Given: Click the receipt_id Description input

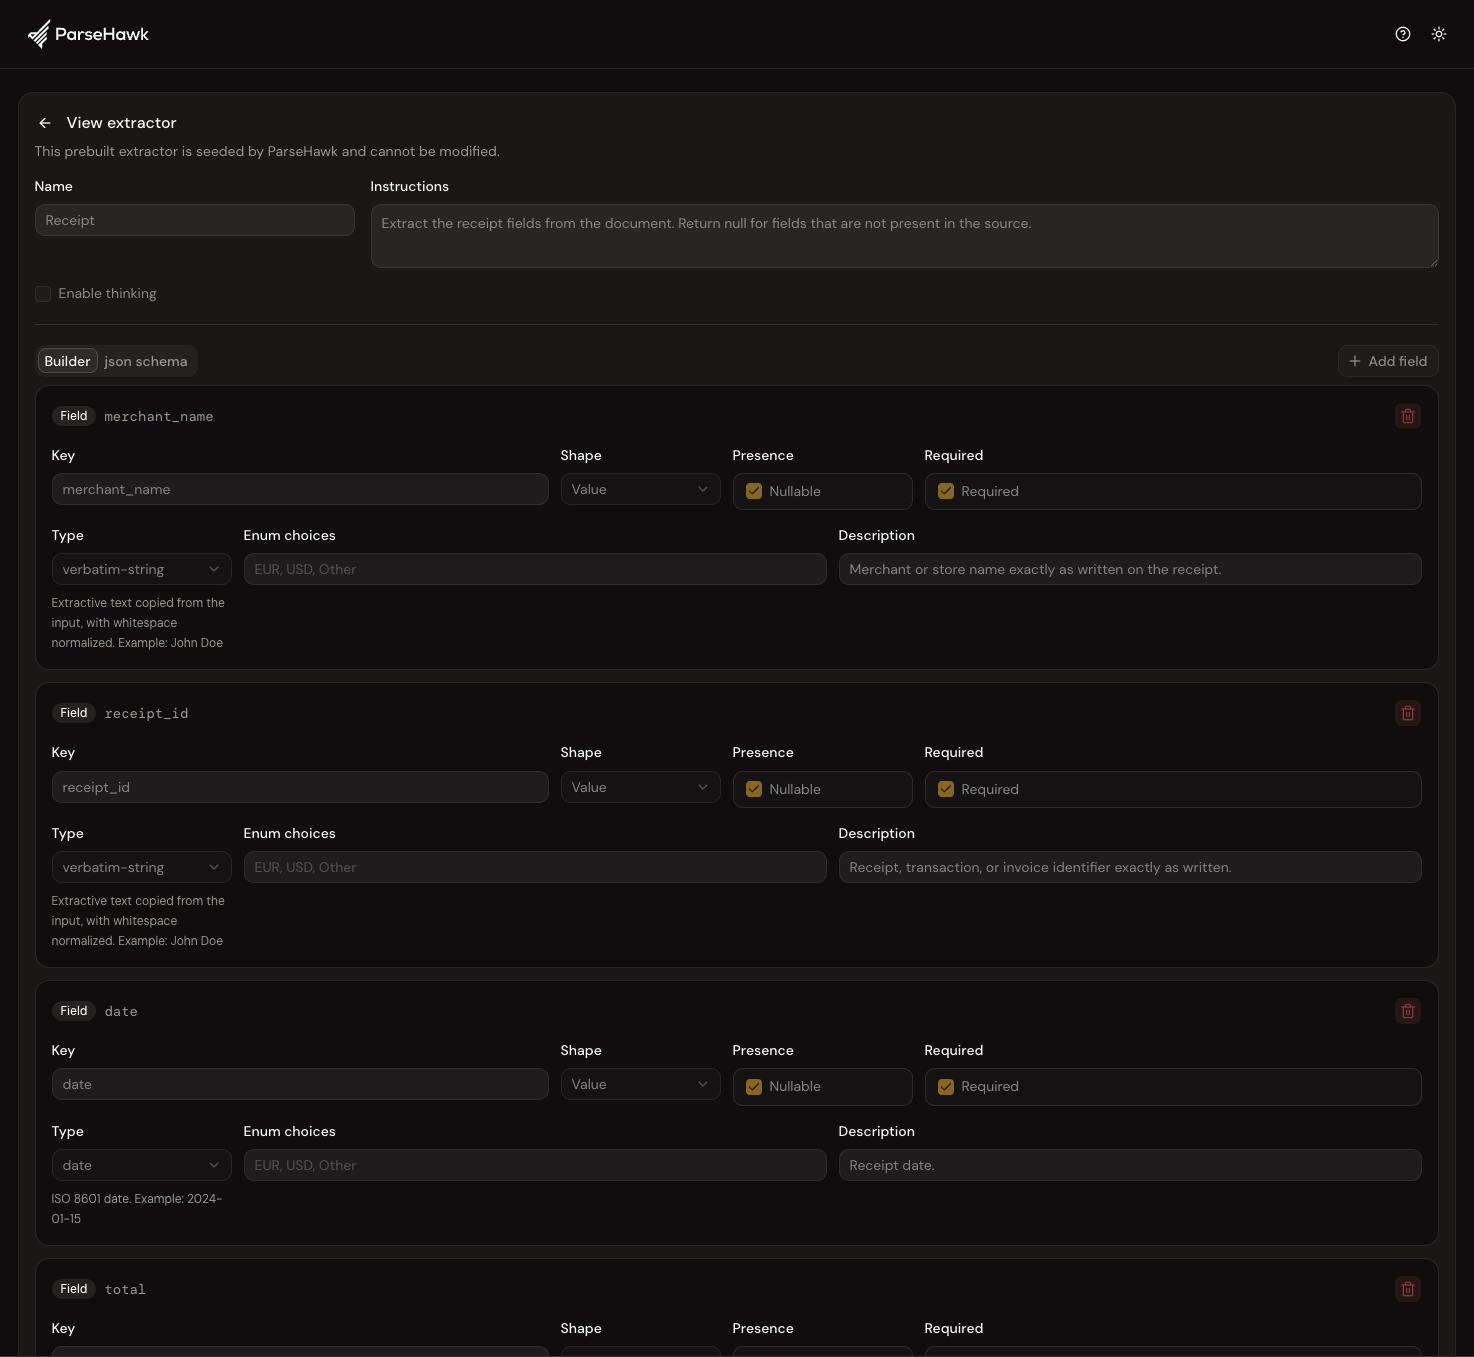Looking at the screenshot, I should point(1130,867).
